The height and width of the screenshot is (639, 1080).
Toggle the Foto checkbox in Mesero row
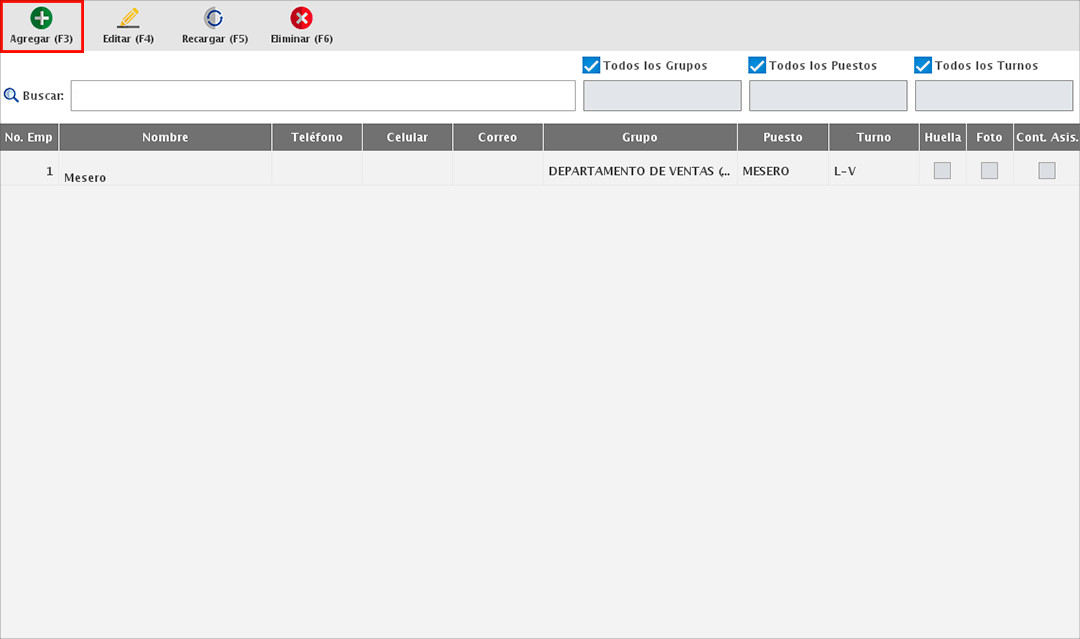pyautogui.click(x=989, y=171)
